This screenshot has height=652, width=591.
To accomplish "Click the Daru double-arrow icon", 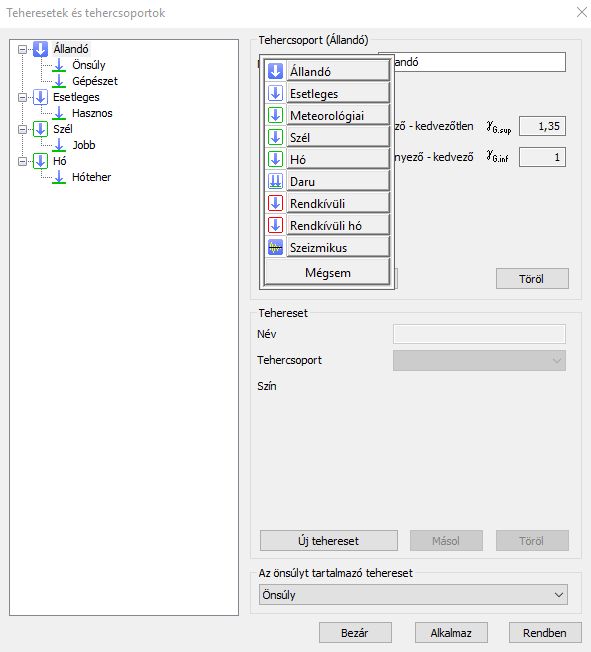I will 275,181.
